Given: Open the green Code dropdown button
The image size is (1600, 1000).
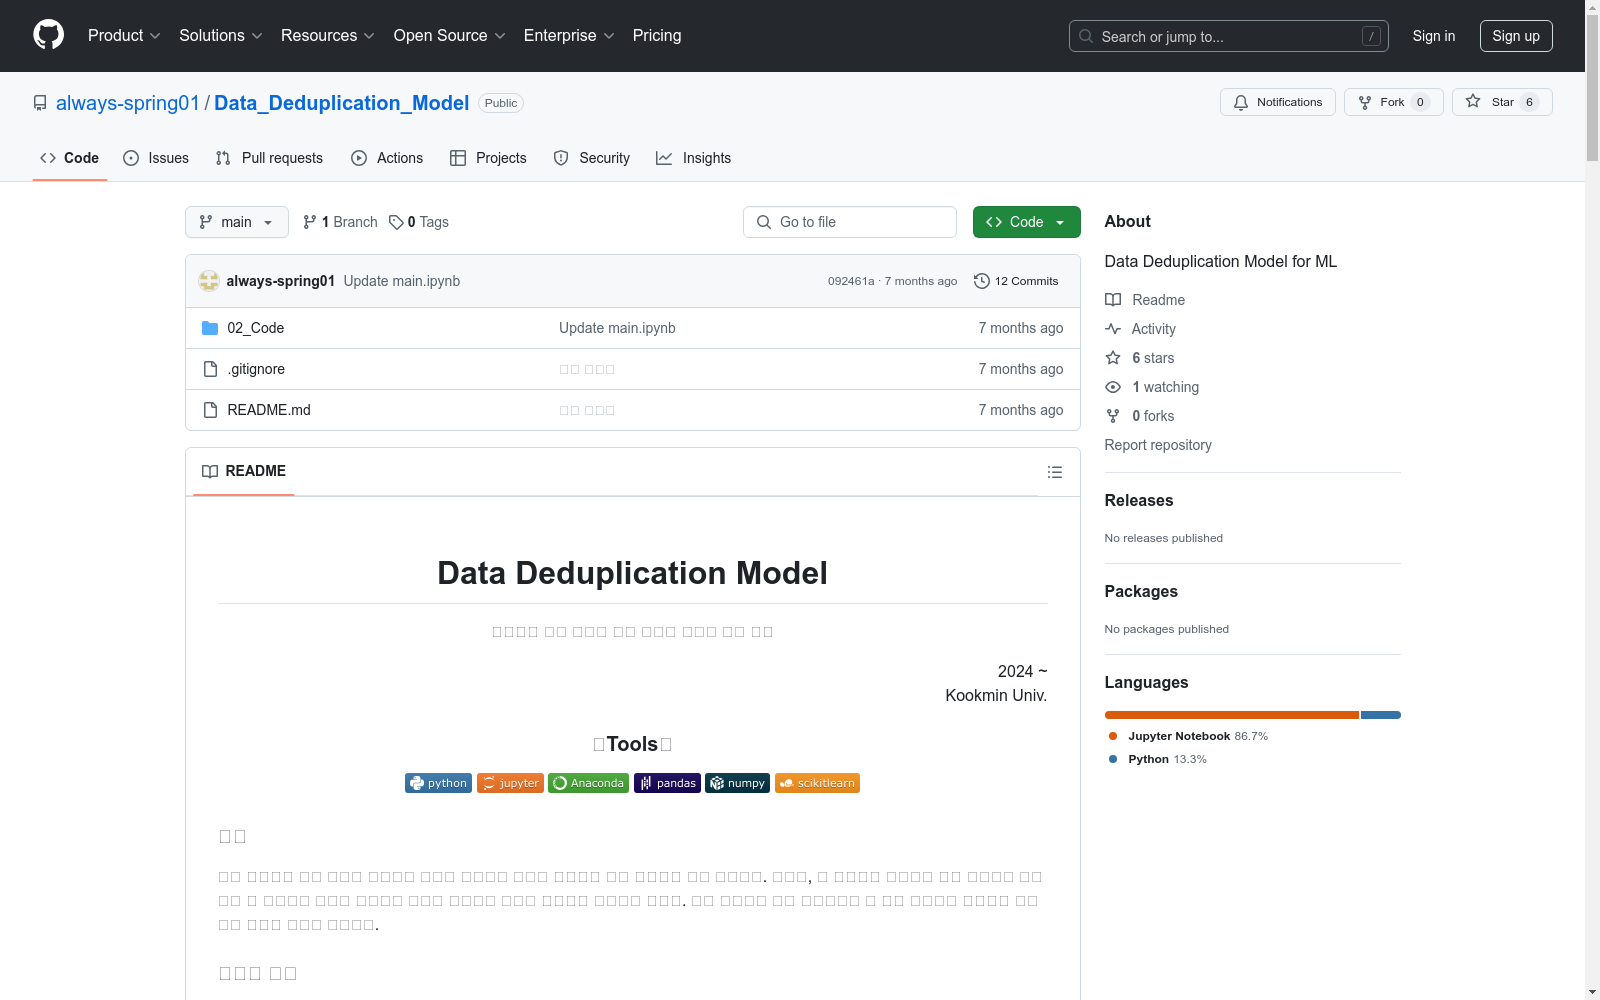Looking at the screenshot, I should tap(1026, 222).
